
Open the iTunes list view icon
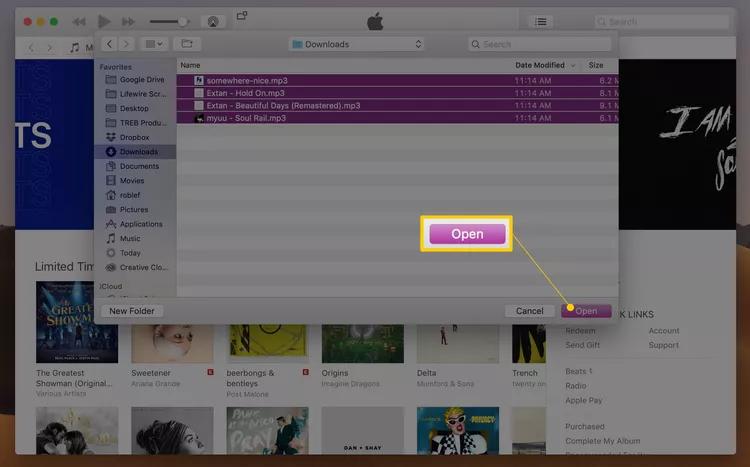coord(540,21)
